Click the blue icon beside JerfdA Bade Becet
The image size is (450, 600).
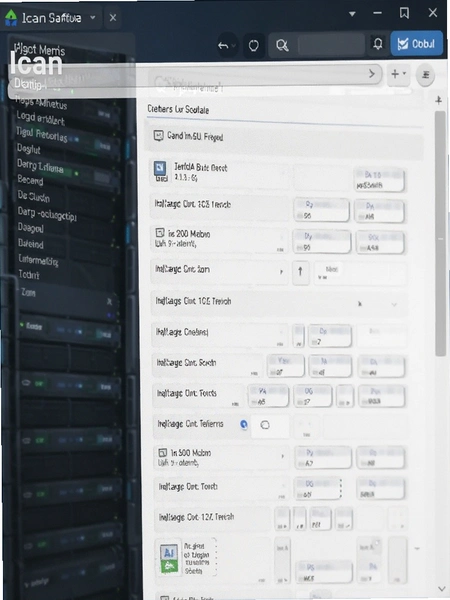point(160,168)
